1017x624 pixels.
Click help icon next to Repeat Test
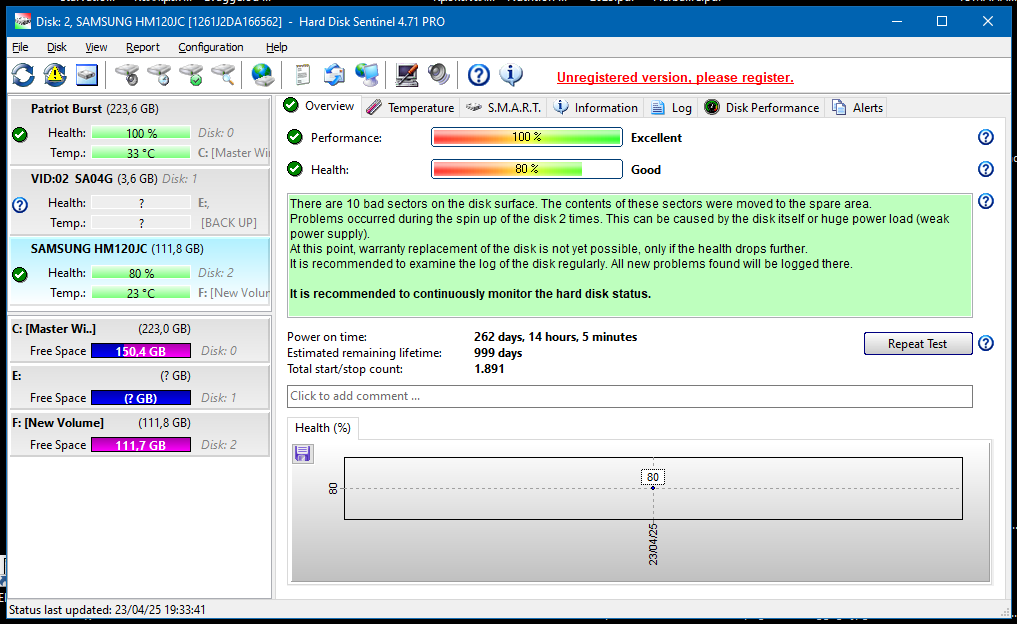point(985,343)
